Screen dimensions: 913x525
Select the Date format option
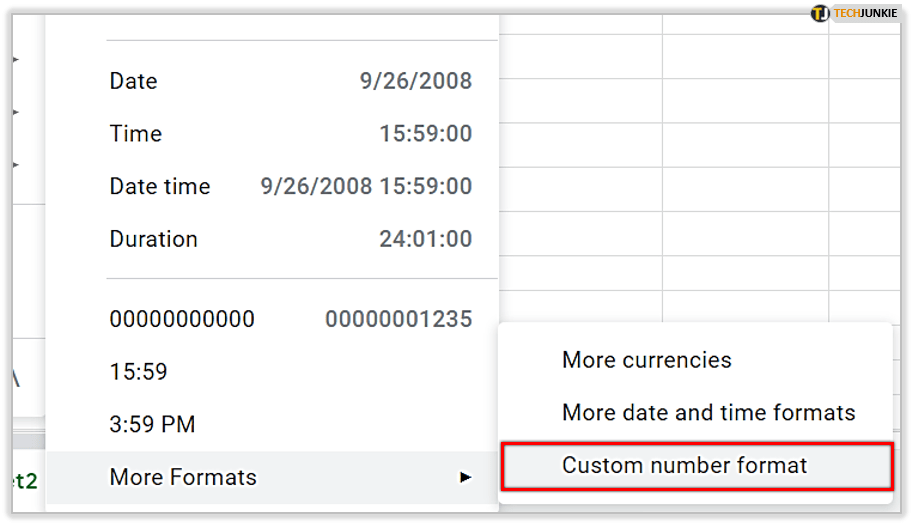click(x=133, y=81)
